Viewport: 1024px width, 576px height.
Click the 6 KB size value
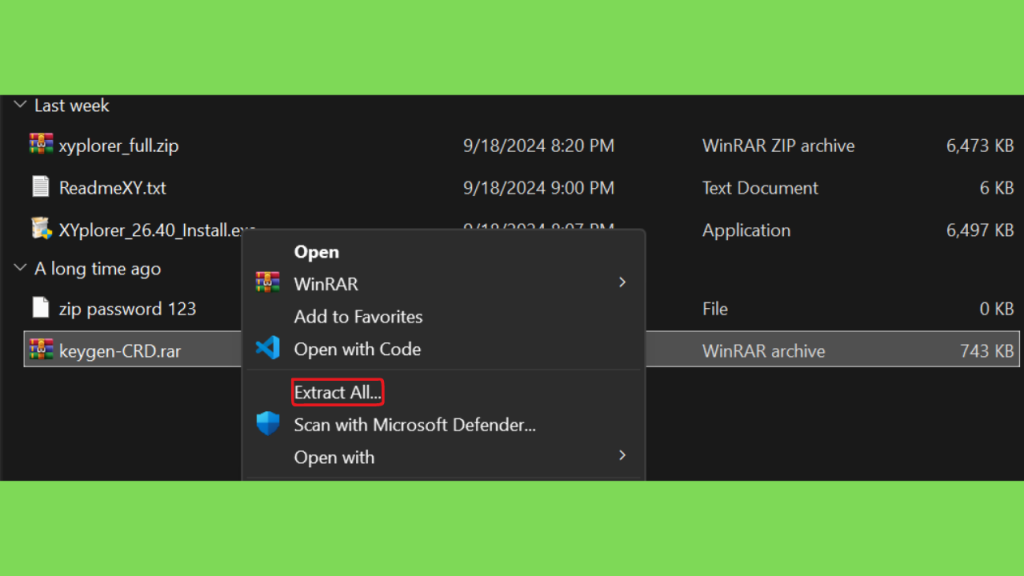tap(997, 188)
